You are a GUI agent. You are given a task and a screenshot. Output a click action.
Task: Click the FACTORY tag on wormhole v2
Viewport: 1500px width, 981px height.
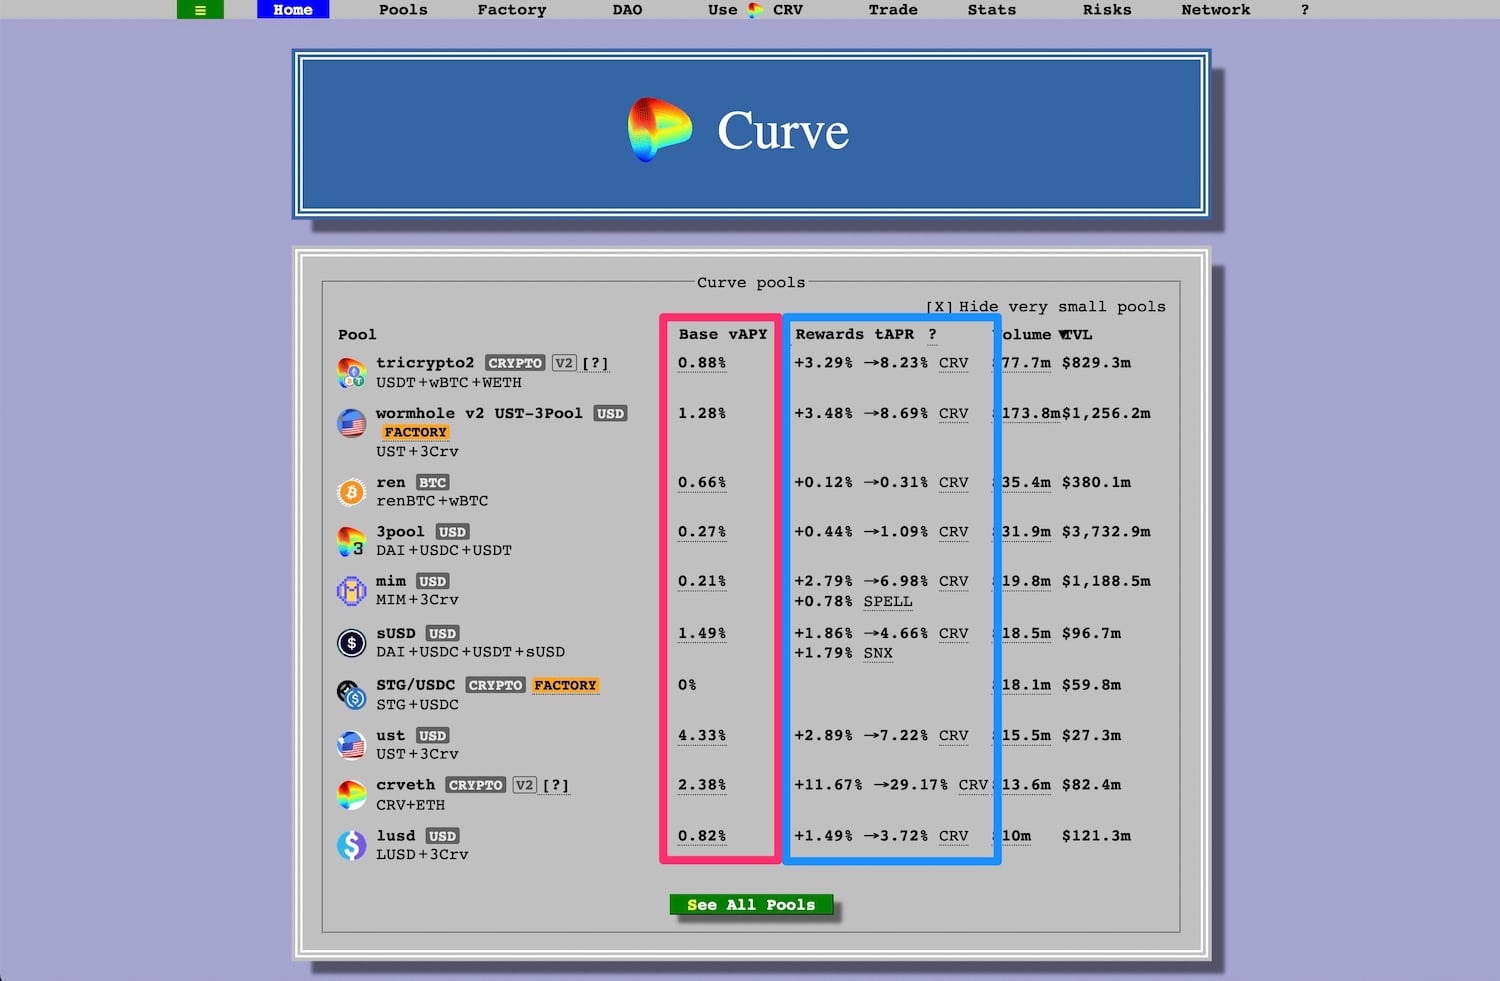coord(415,432)
